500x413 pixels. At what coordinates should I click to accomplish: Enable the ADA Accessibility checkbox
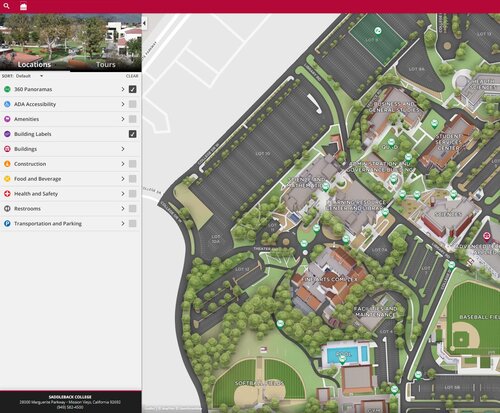coord(133,104)
